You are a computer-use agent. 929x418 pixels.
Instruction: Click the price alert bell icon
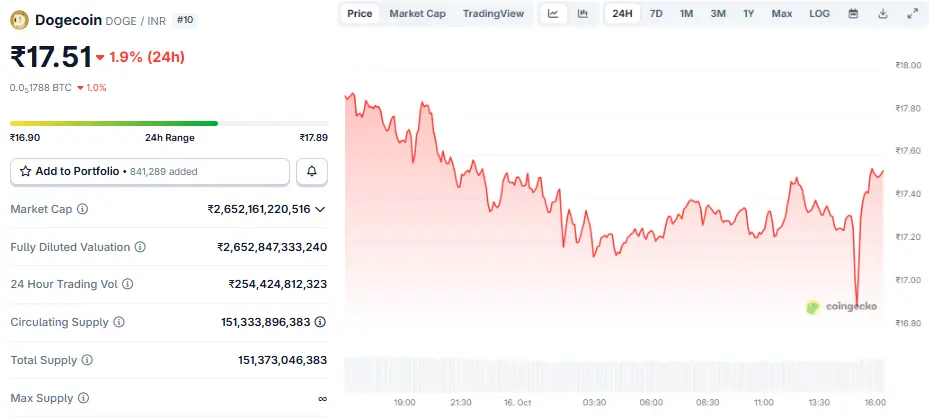(x=312, y=172)
